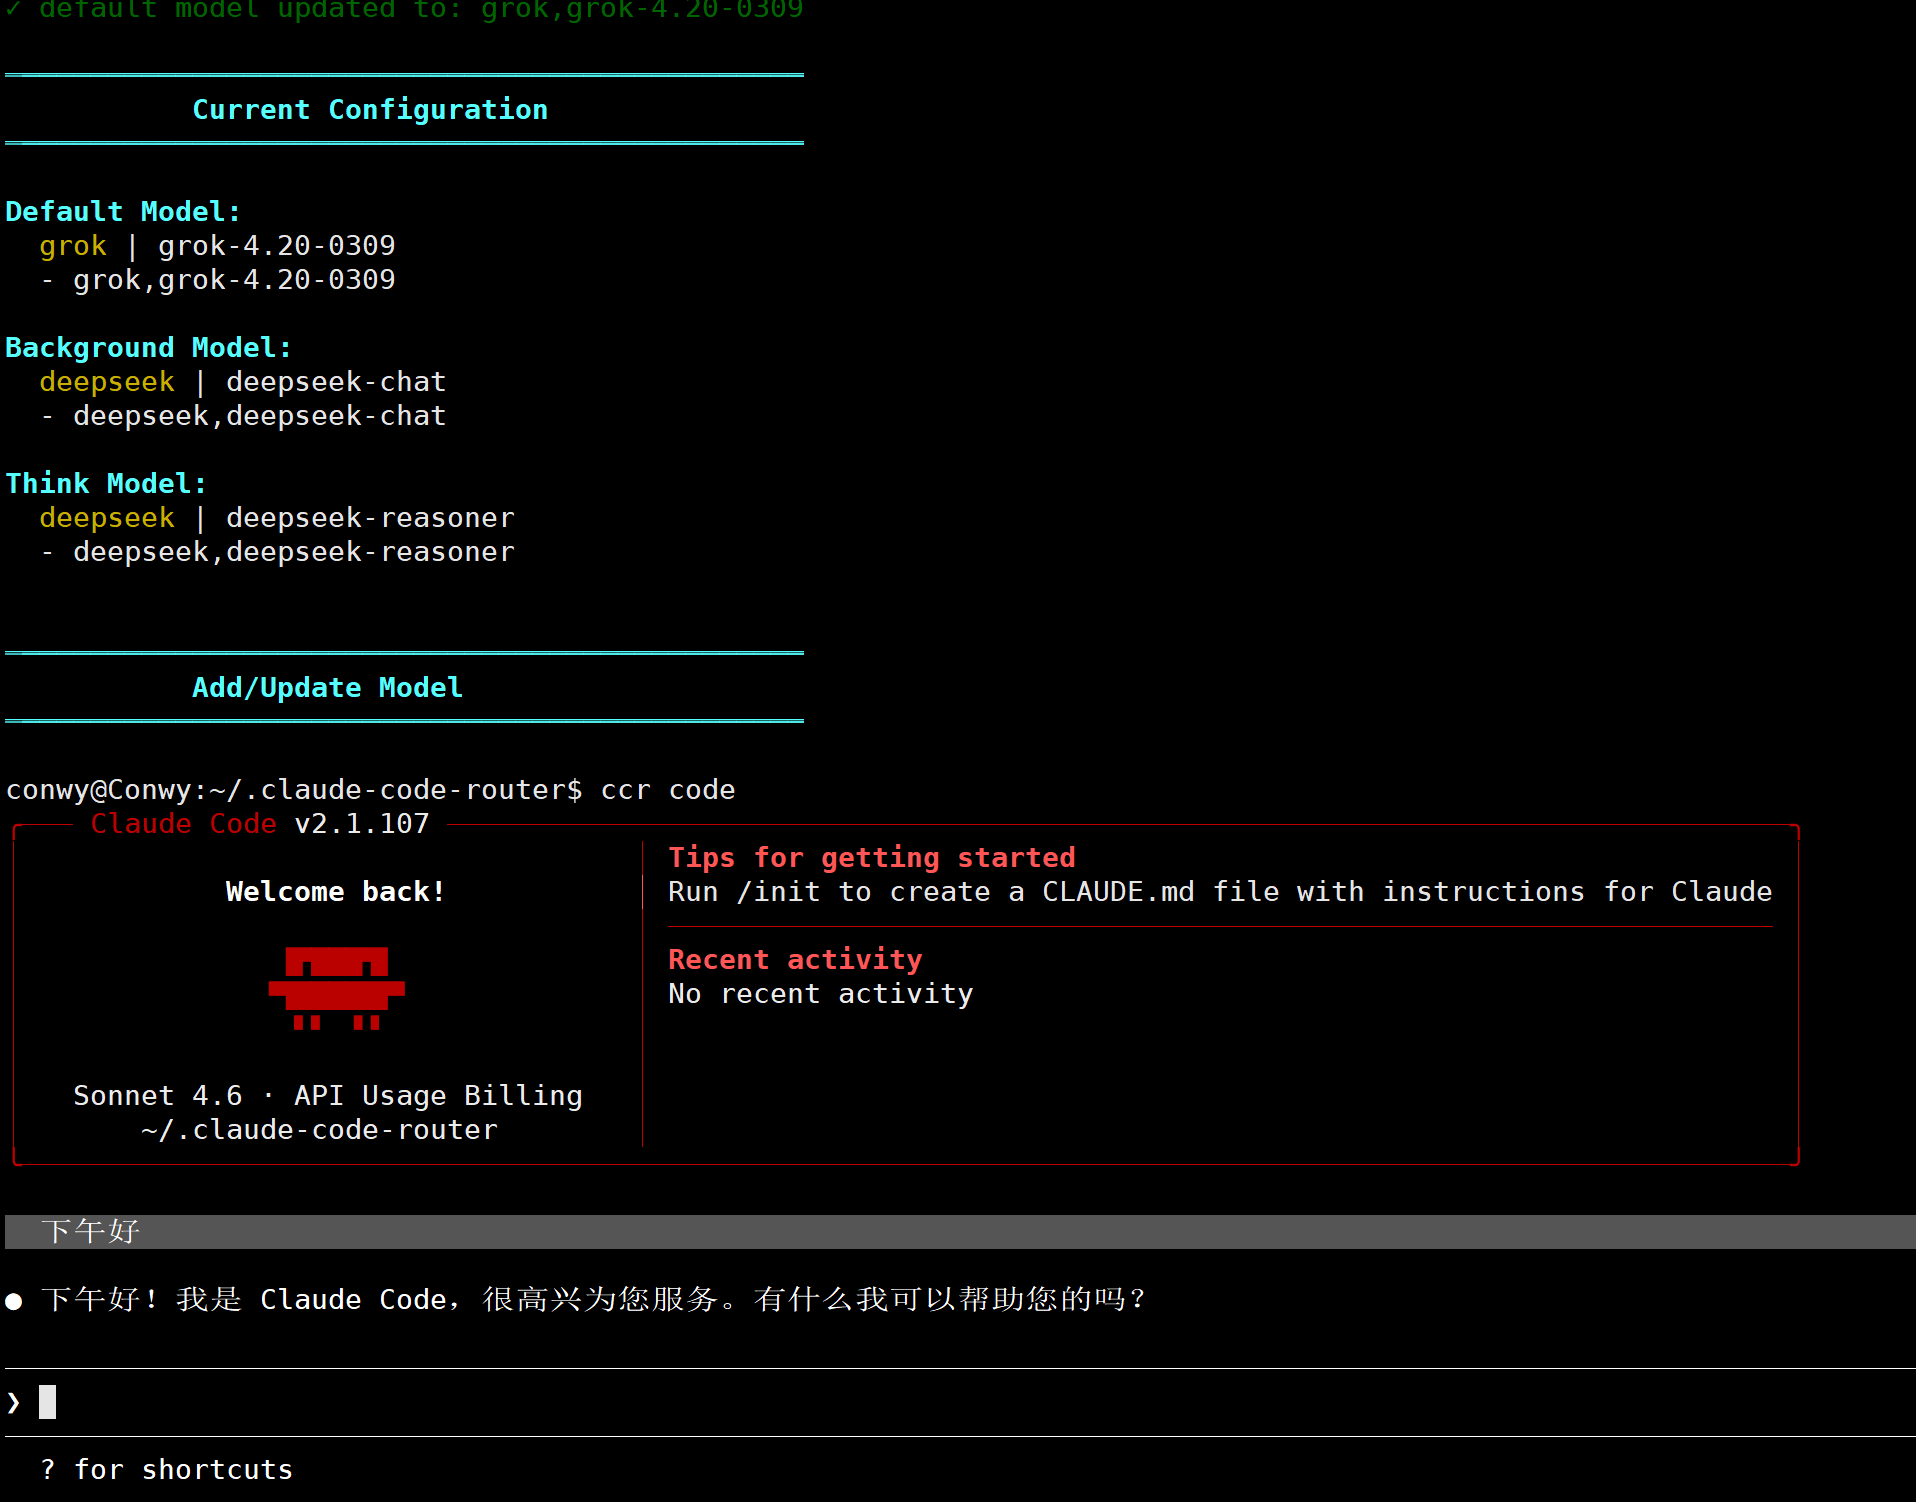Click Claude's reply starting '下午好！我是 Claude Code'
1916x1502 pixels.
[594, 1299]
